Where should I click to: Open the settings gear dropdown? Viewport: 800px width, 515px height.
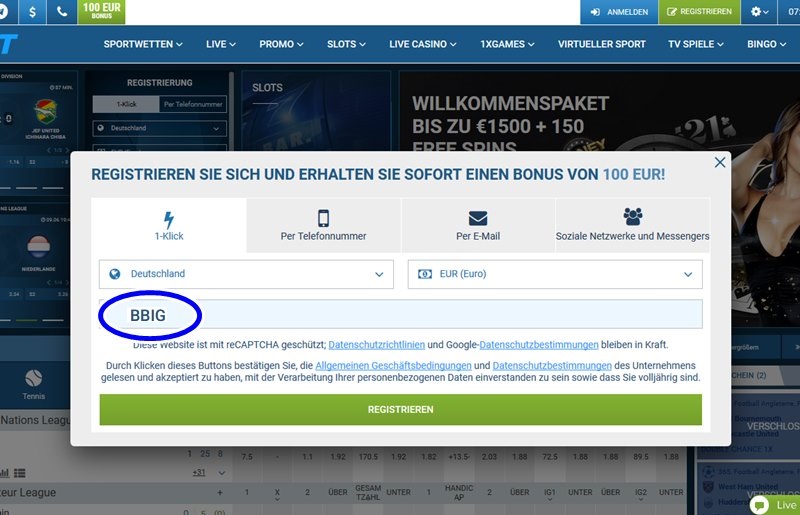coord(759,12)
